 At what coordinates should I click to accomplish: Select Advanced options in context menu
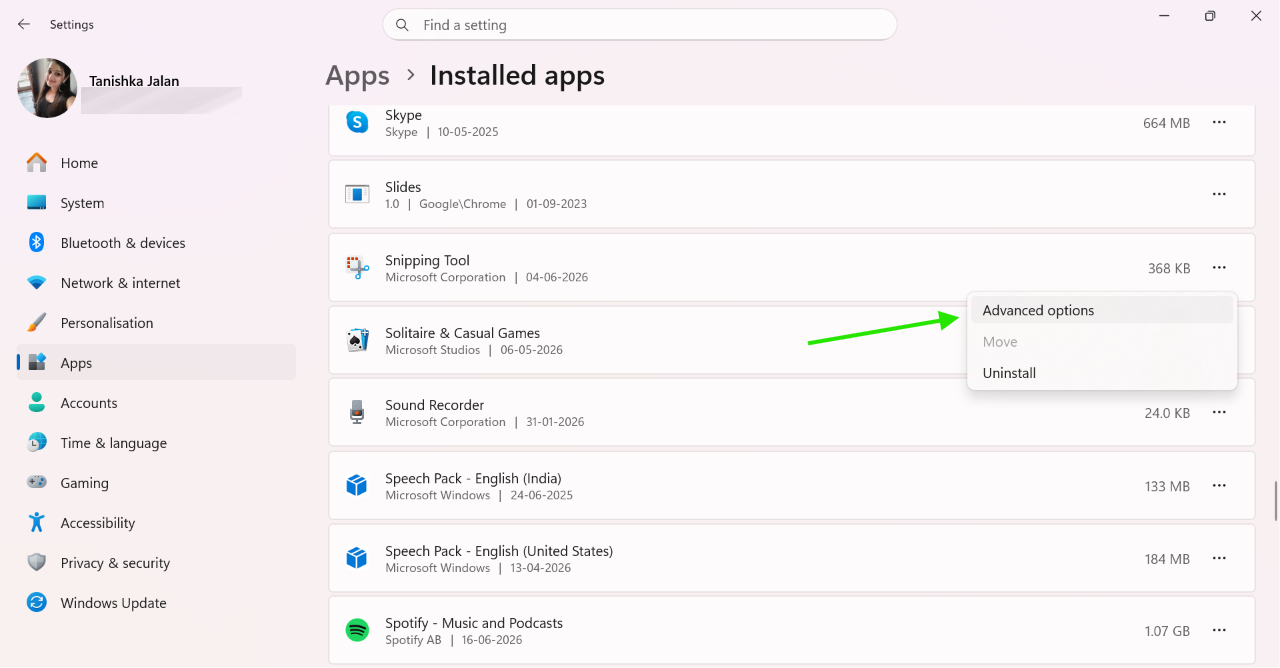1102,310
